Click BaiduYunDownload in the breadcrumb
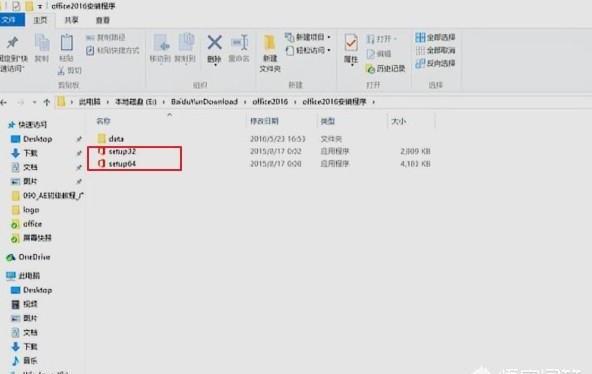Viewport: 592px width, 374px height. click(x=204, y=102)
